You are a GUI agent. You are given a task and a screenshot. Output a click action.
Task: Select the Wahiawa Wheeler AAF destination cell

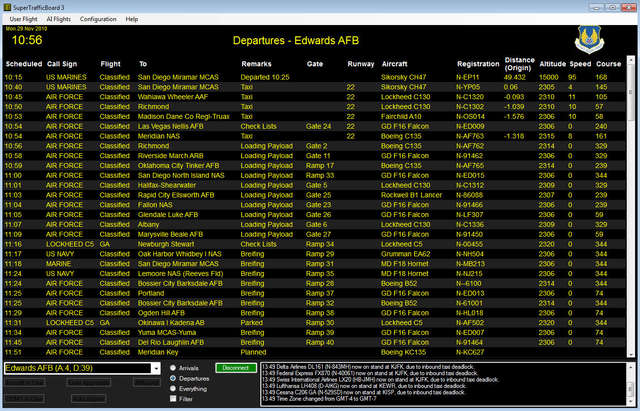click(173, 97)
